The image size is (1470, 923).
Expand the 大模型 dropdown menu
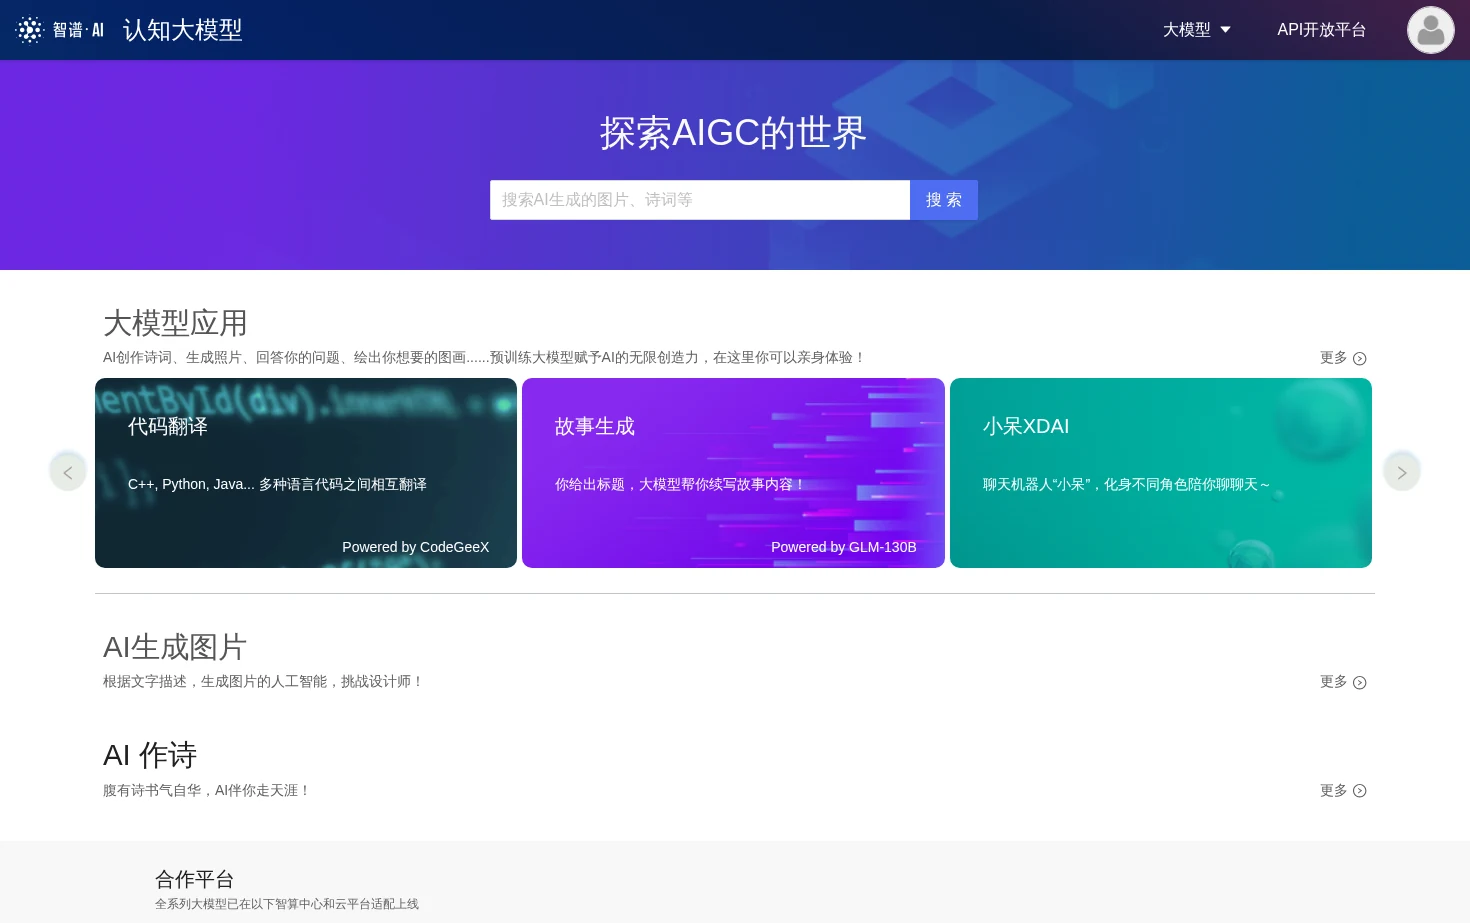click(1197, 30)
